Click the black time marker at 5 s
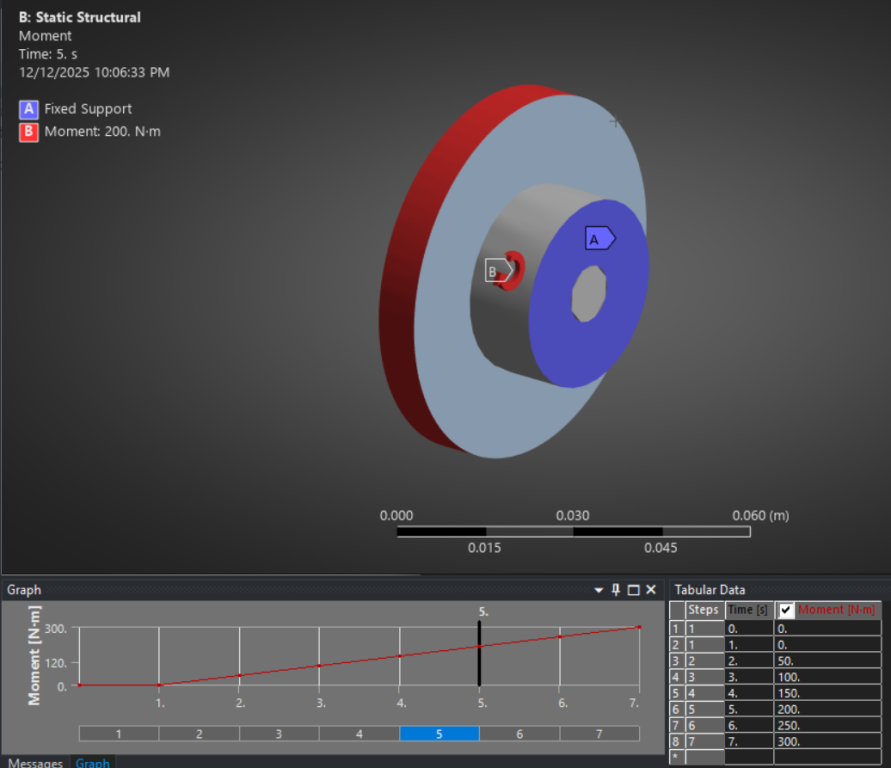Viewport: 891px width, 768px height. tap(479, 653)
